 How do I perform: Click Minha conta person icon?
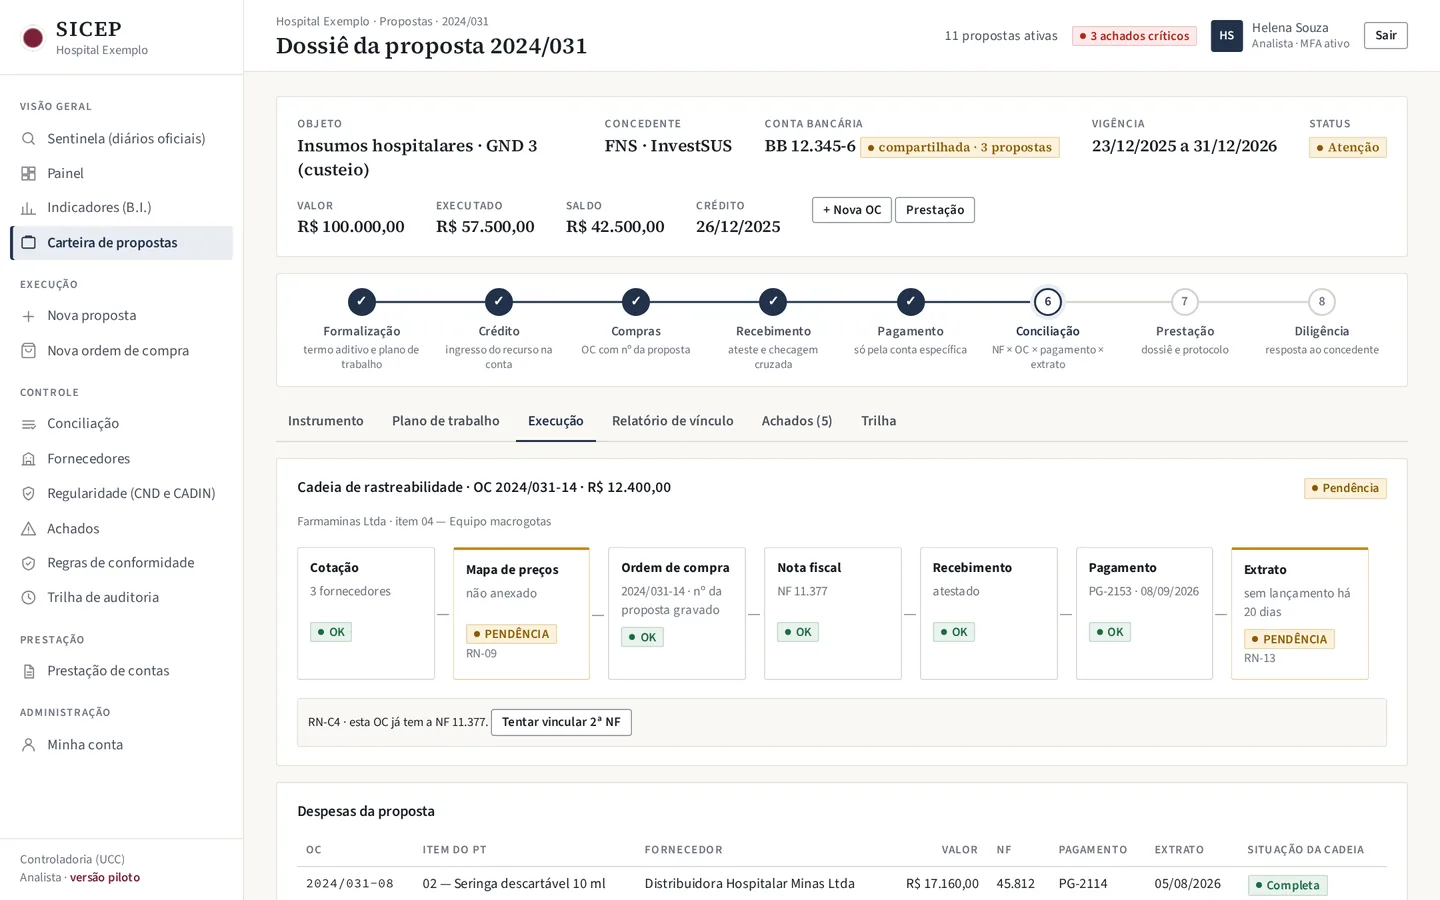(x=29, y=745)
